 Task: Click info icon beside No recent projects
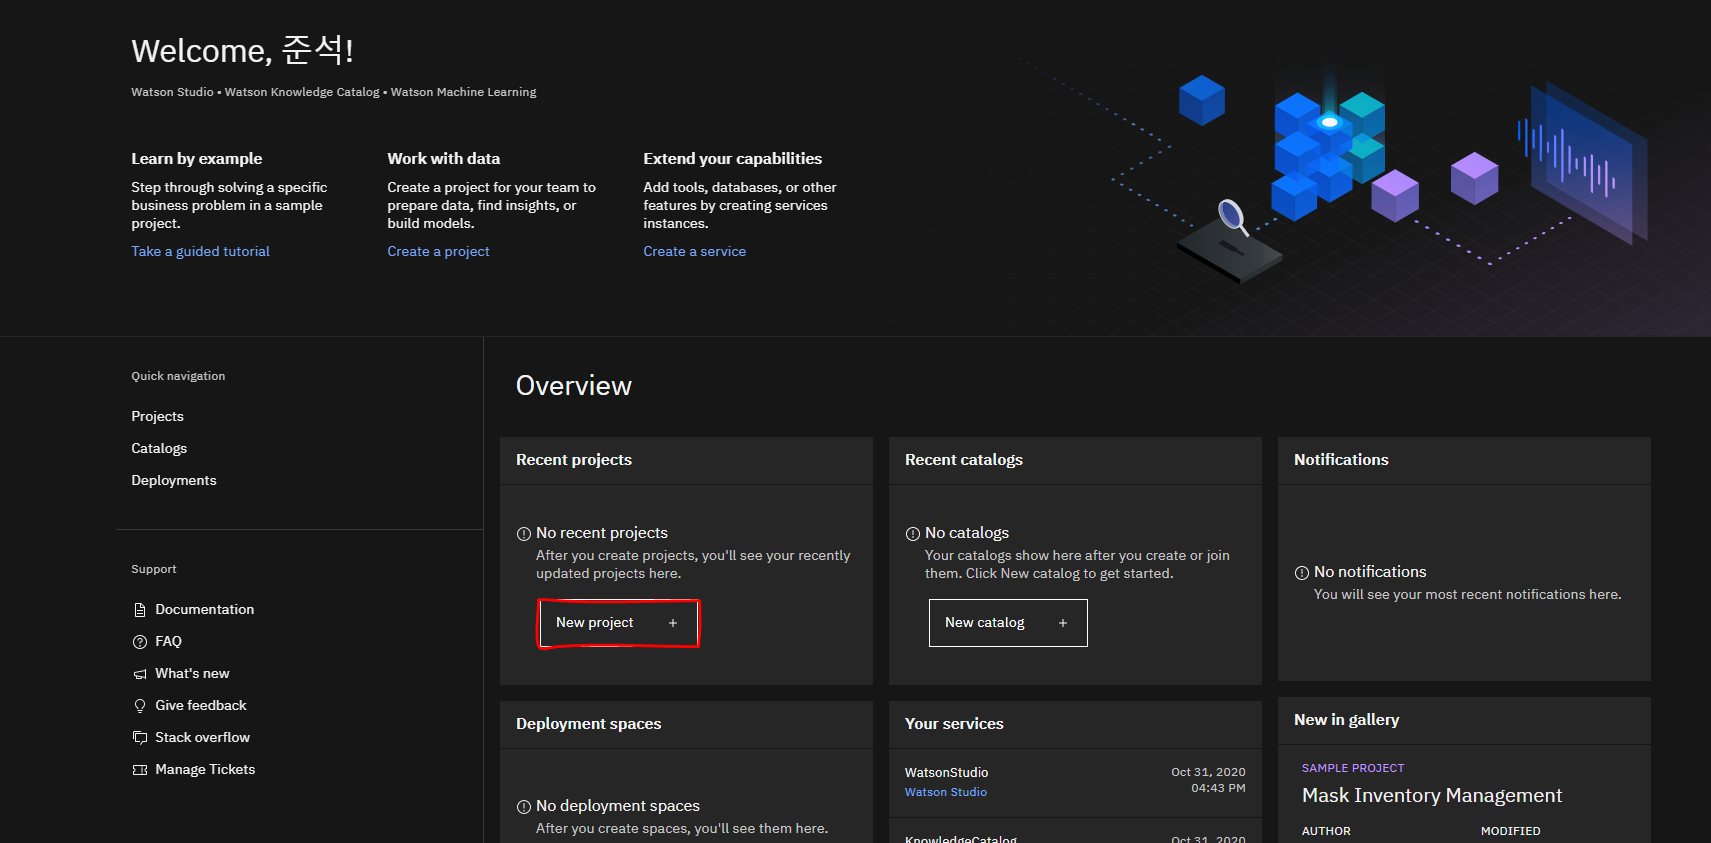[x=524, y=534]
